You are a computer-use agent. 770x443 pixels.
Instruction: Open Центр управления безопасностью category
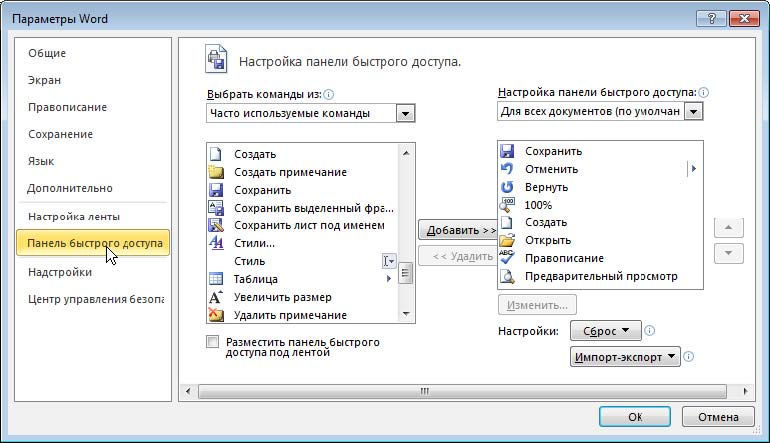(96, 299)
